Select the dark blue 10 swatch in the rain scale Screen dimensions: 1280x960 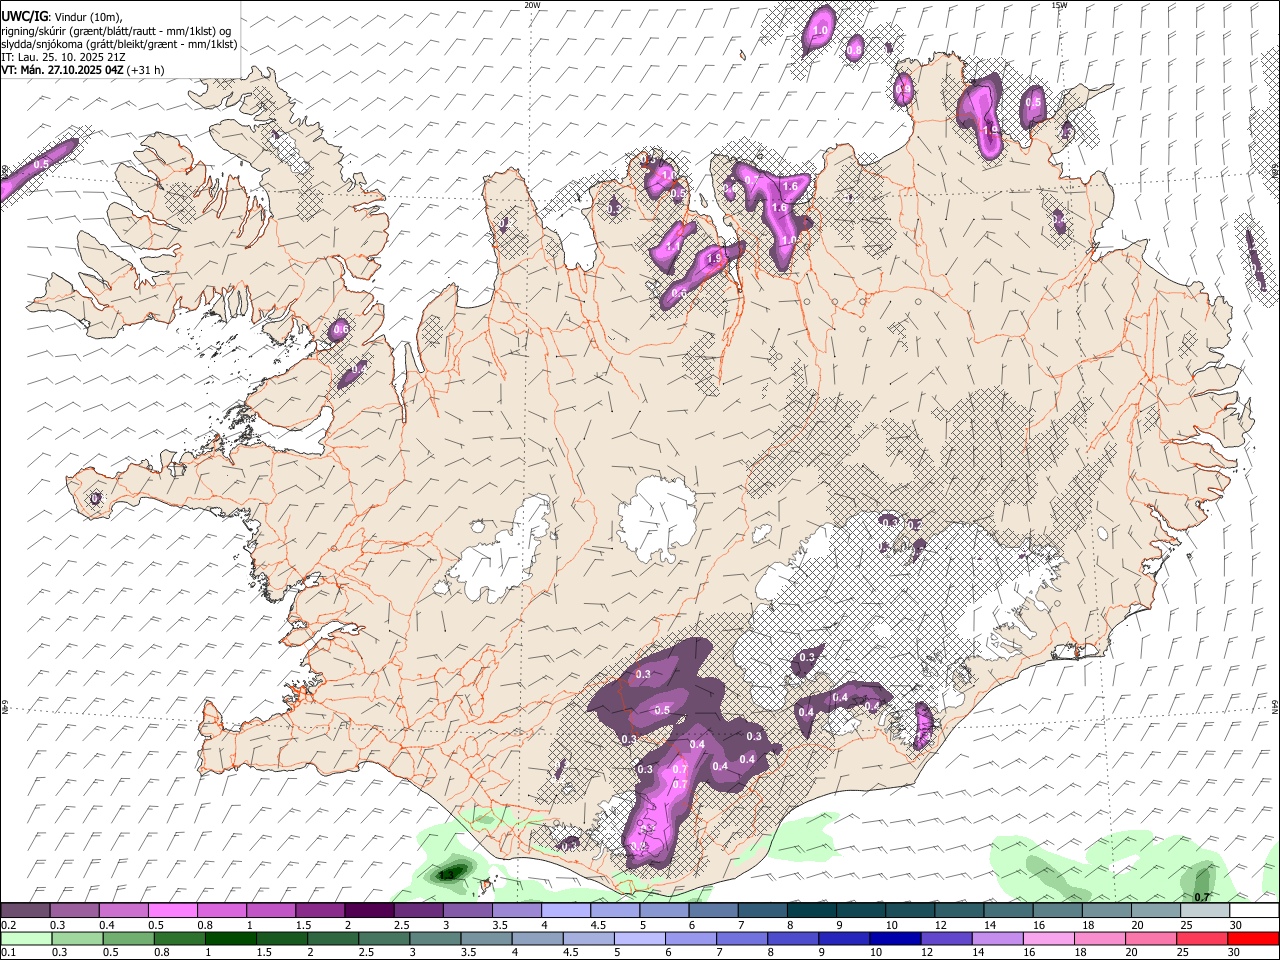tap(895, 938)
